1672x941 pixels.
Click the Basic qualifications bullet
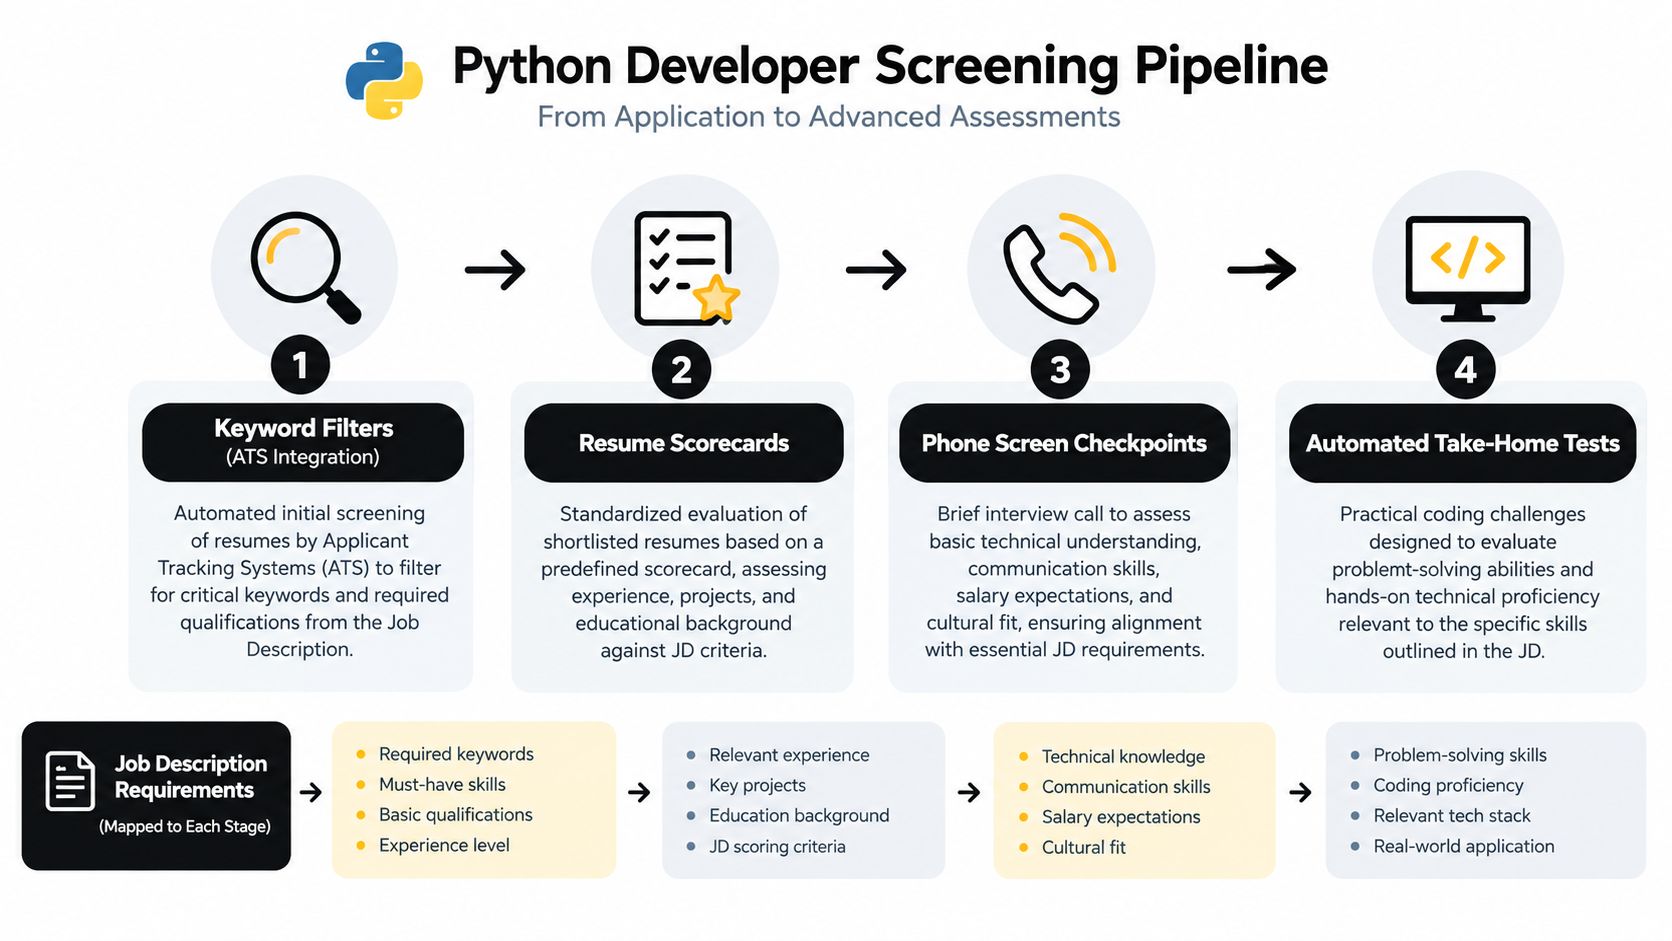(x=444, y=815)
